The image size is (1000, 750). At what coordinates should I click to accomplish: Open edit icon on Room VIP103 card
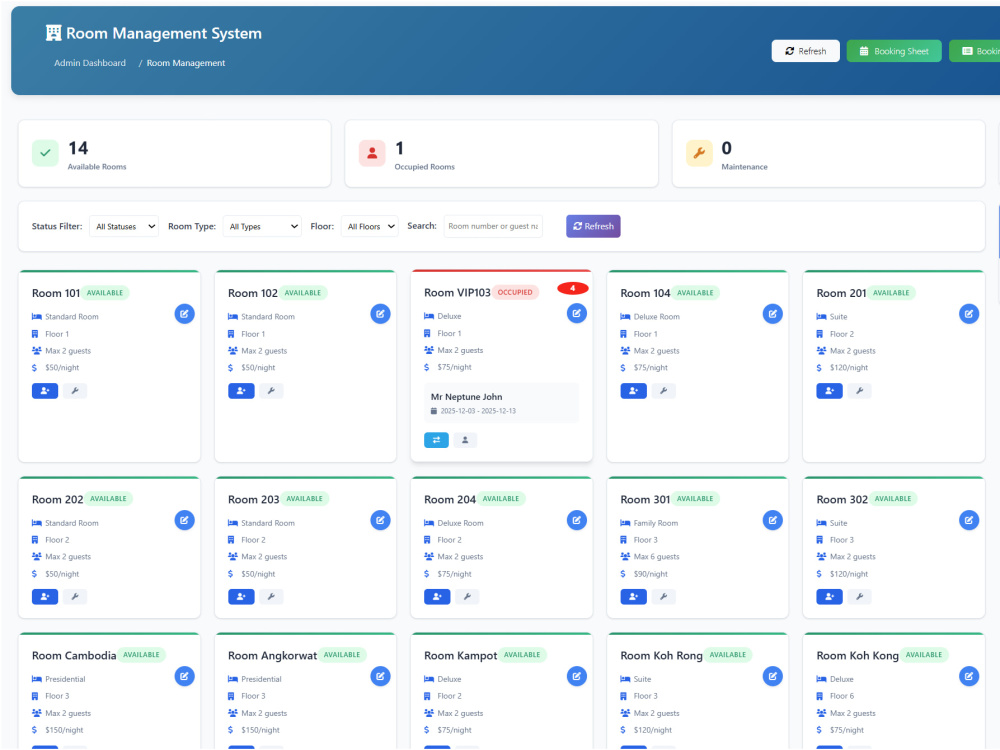tap(577, 313)
